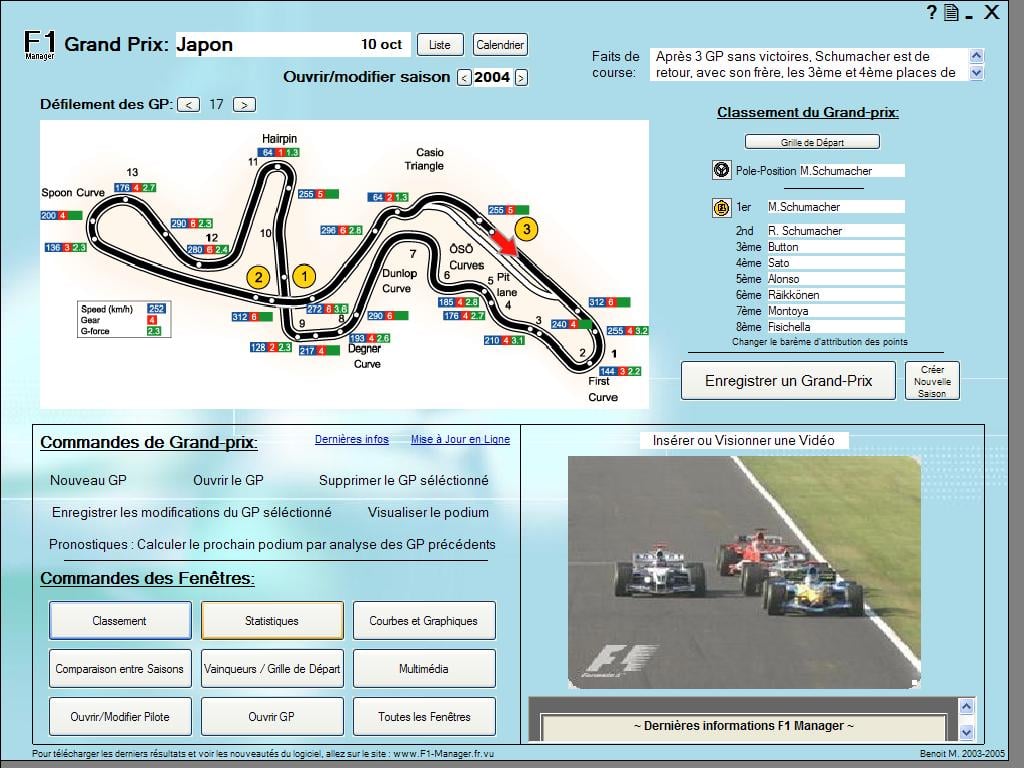
Task: Click Toutes les Fenêtres button
Action: click(x=424, y=716)
